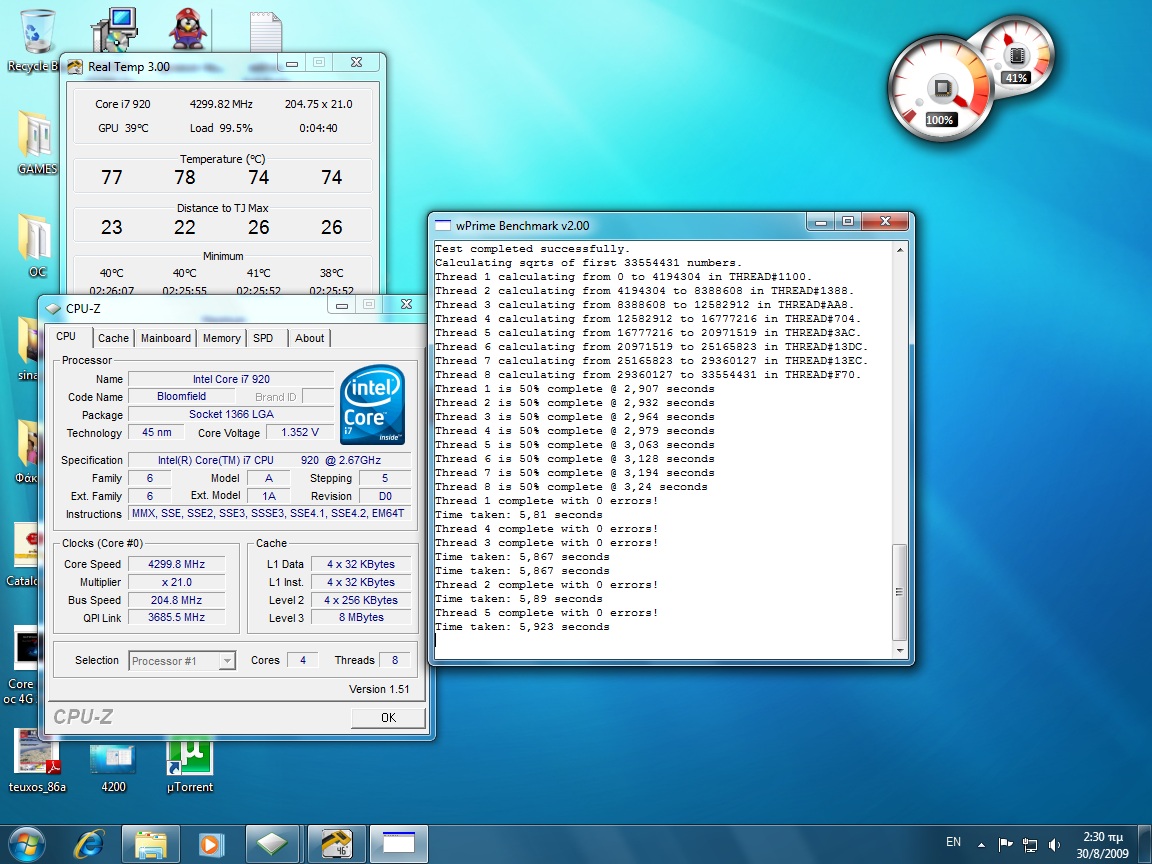Open the network tray icon
The height and width of the screenshot is (864, 1152).
tap(1030, 844)
